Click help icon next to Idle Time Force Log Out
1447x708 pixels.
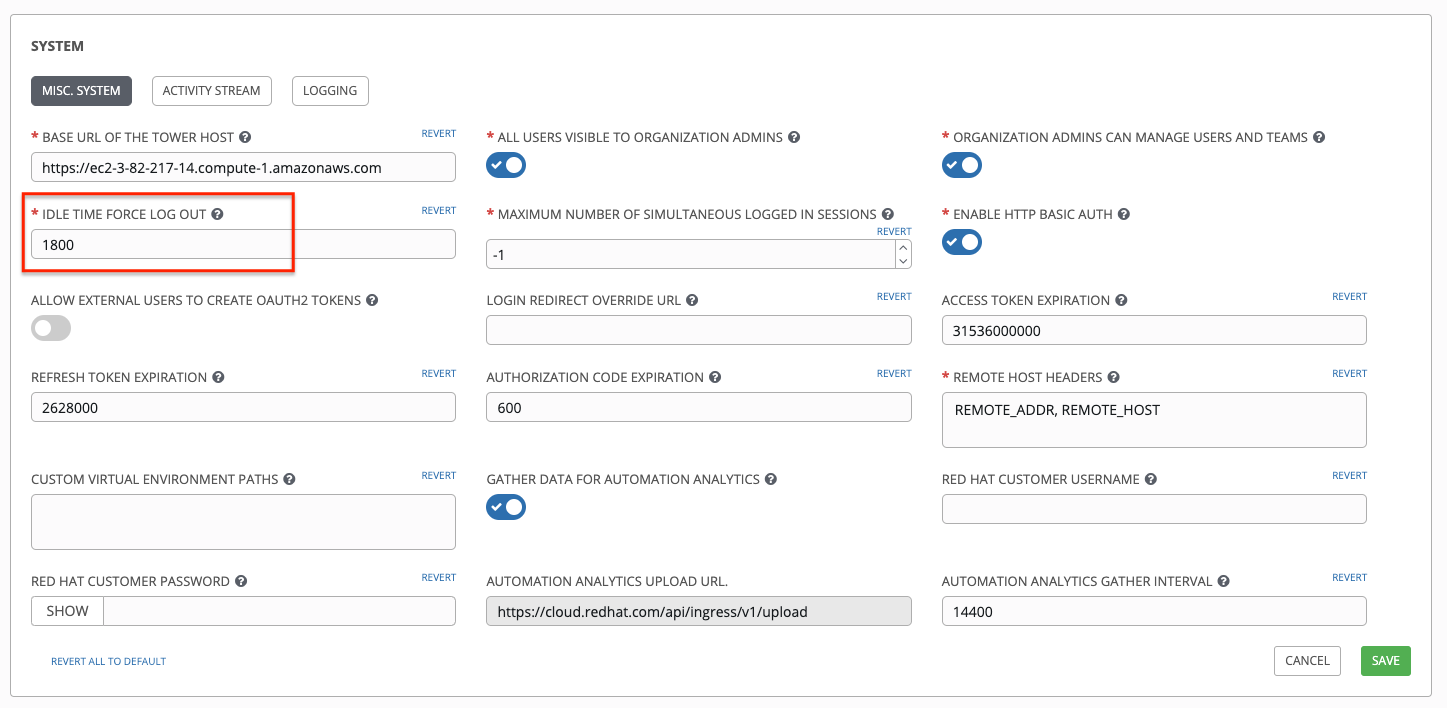pos(218,215)
